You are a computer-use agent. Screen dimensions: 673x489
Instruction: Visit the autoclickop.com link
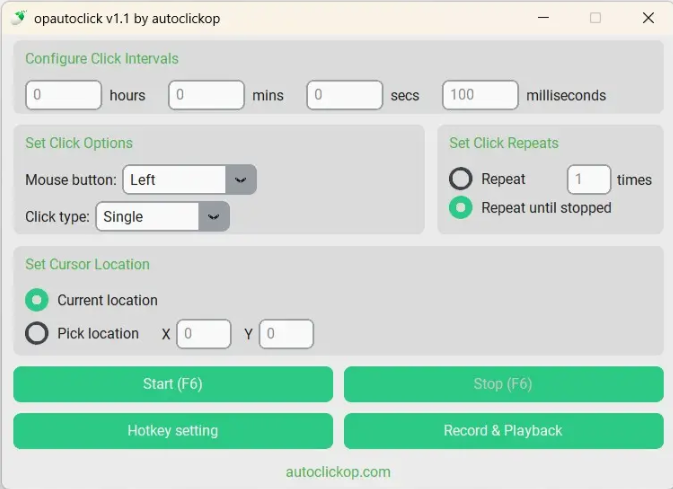(338, 471)
